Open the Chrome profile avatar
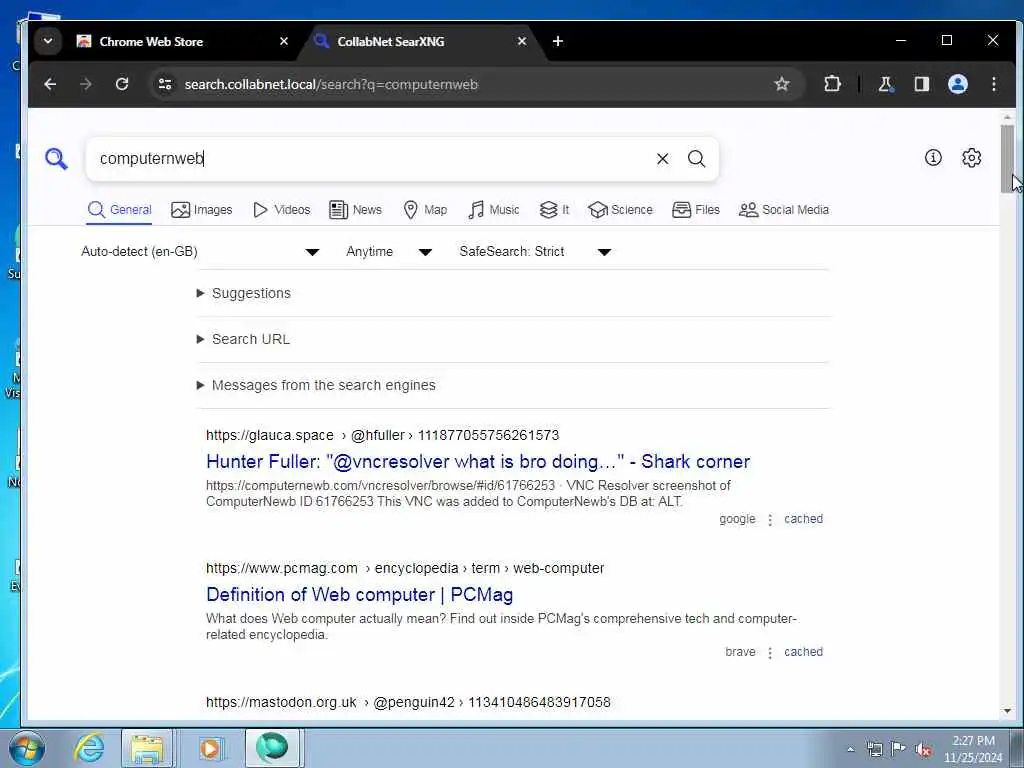The height and width of the screenshot is (768, 1024). pos(957,84)
